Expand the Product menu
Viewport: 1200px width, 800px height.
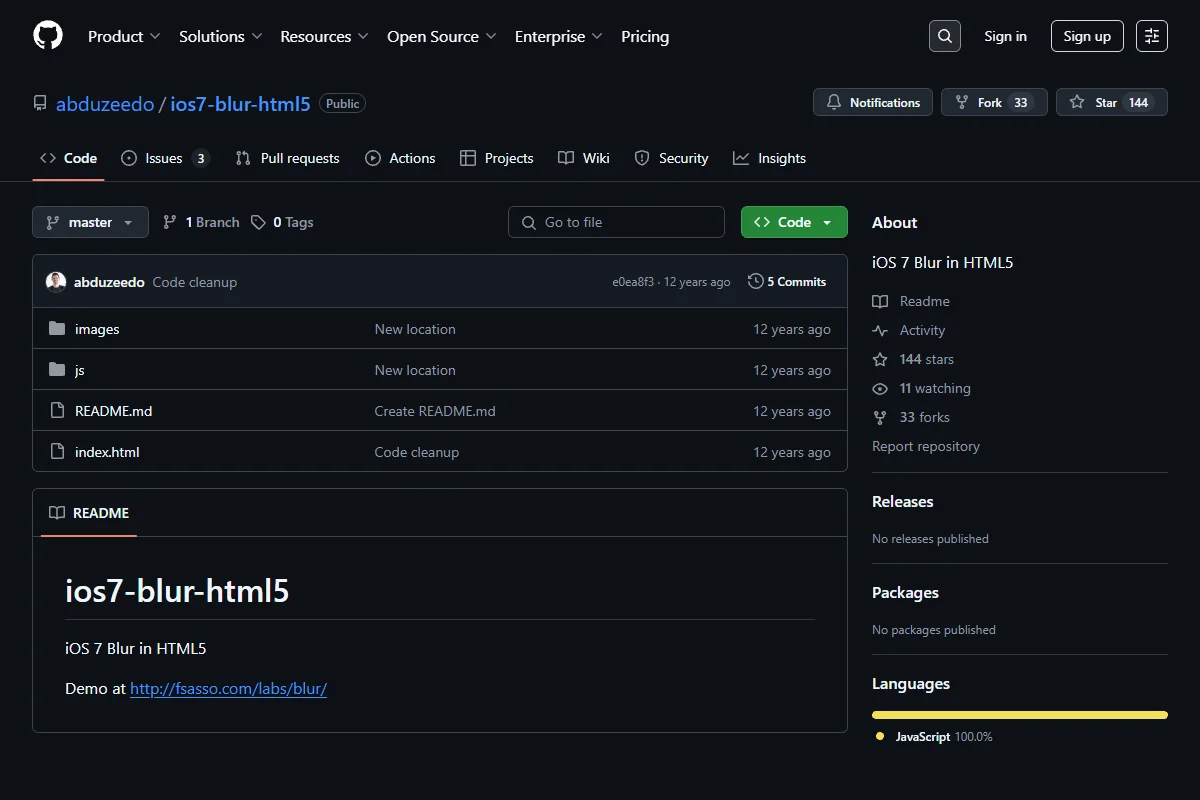click(124, 36)
